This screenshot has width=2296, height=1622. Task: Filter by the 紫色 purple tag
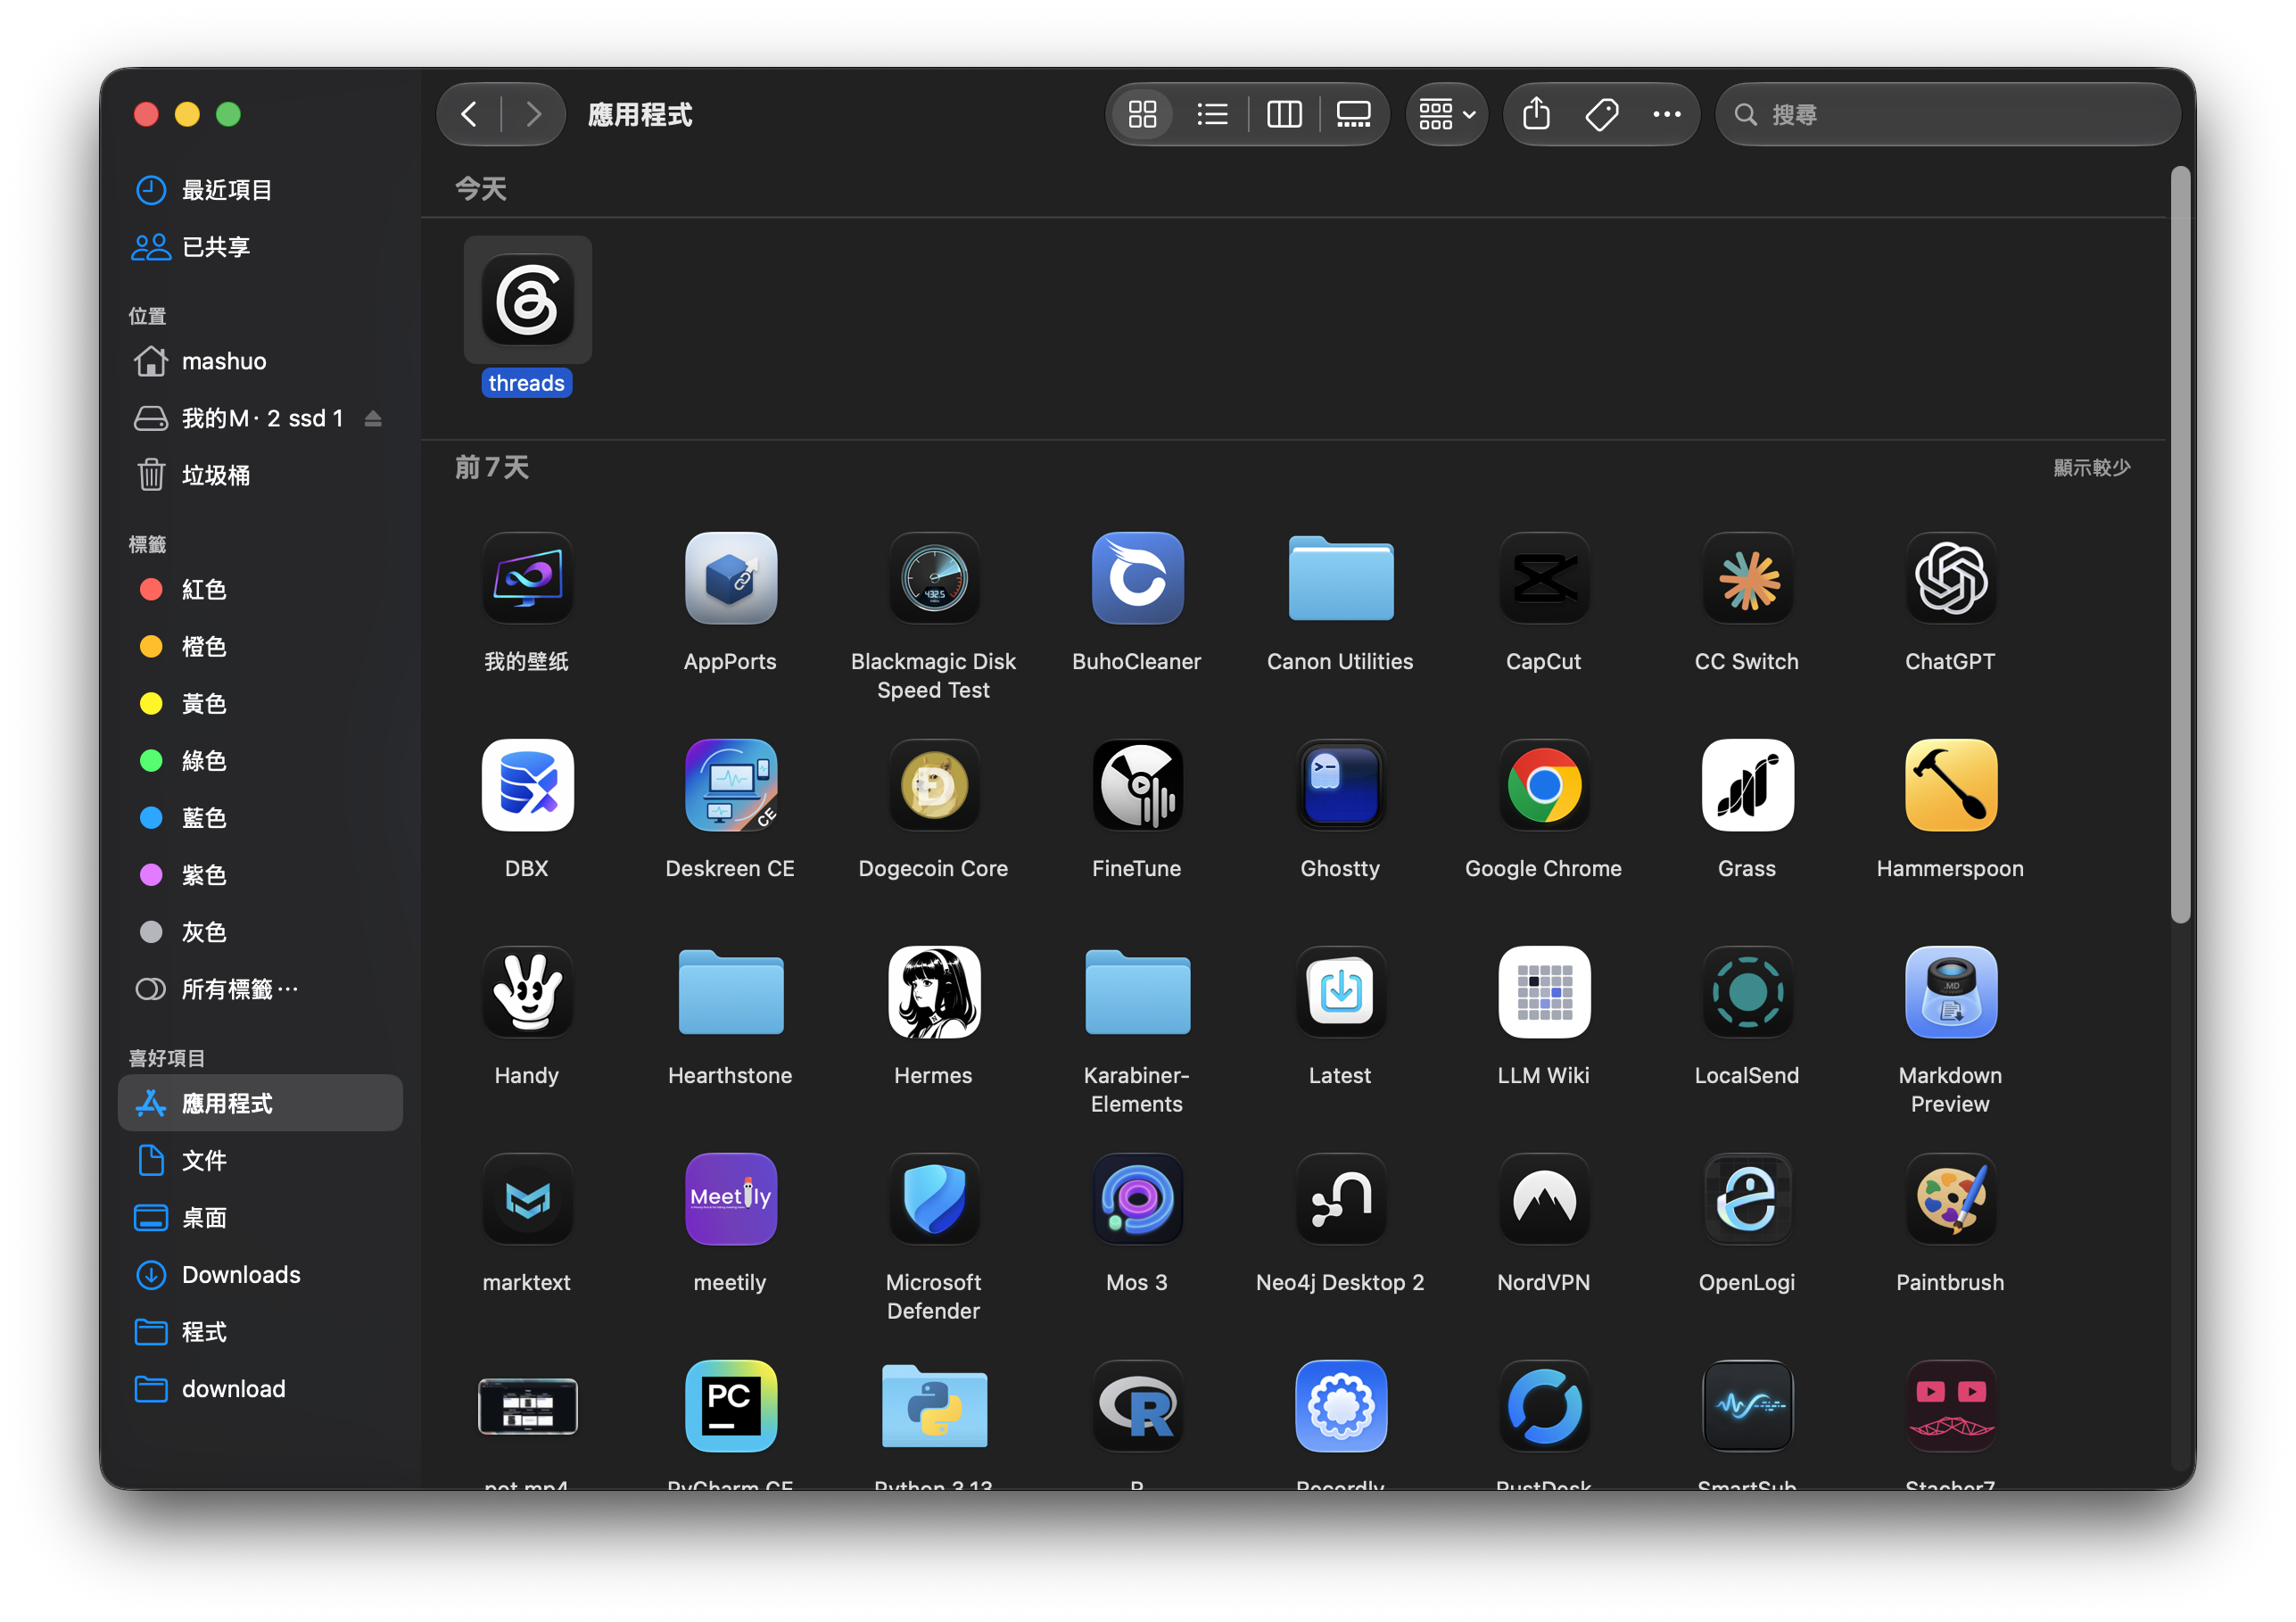(260, 874)
